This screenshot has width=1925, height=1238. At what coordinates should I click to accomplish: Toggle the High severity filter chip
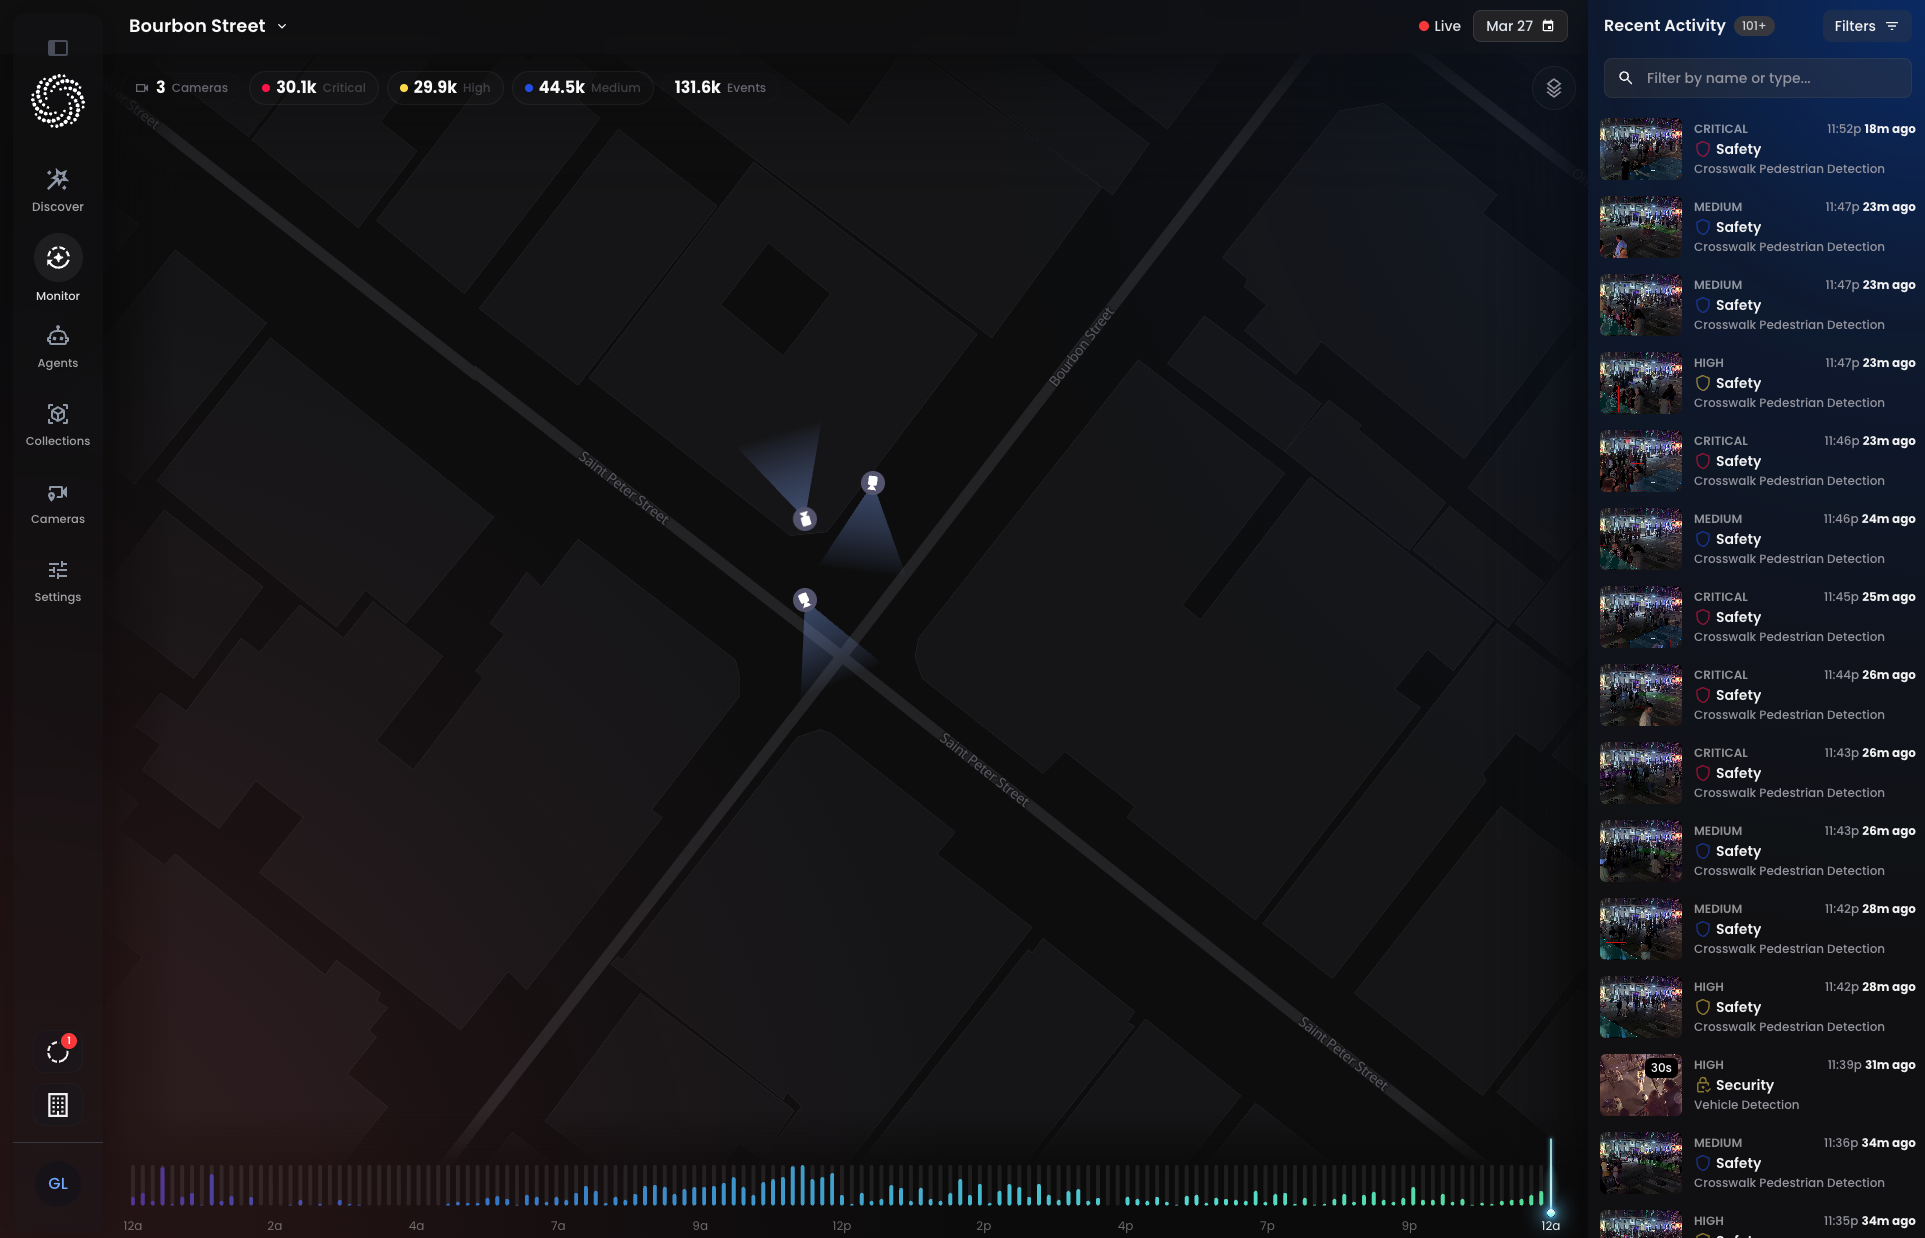point(445,88)
